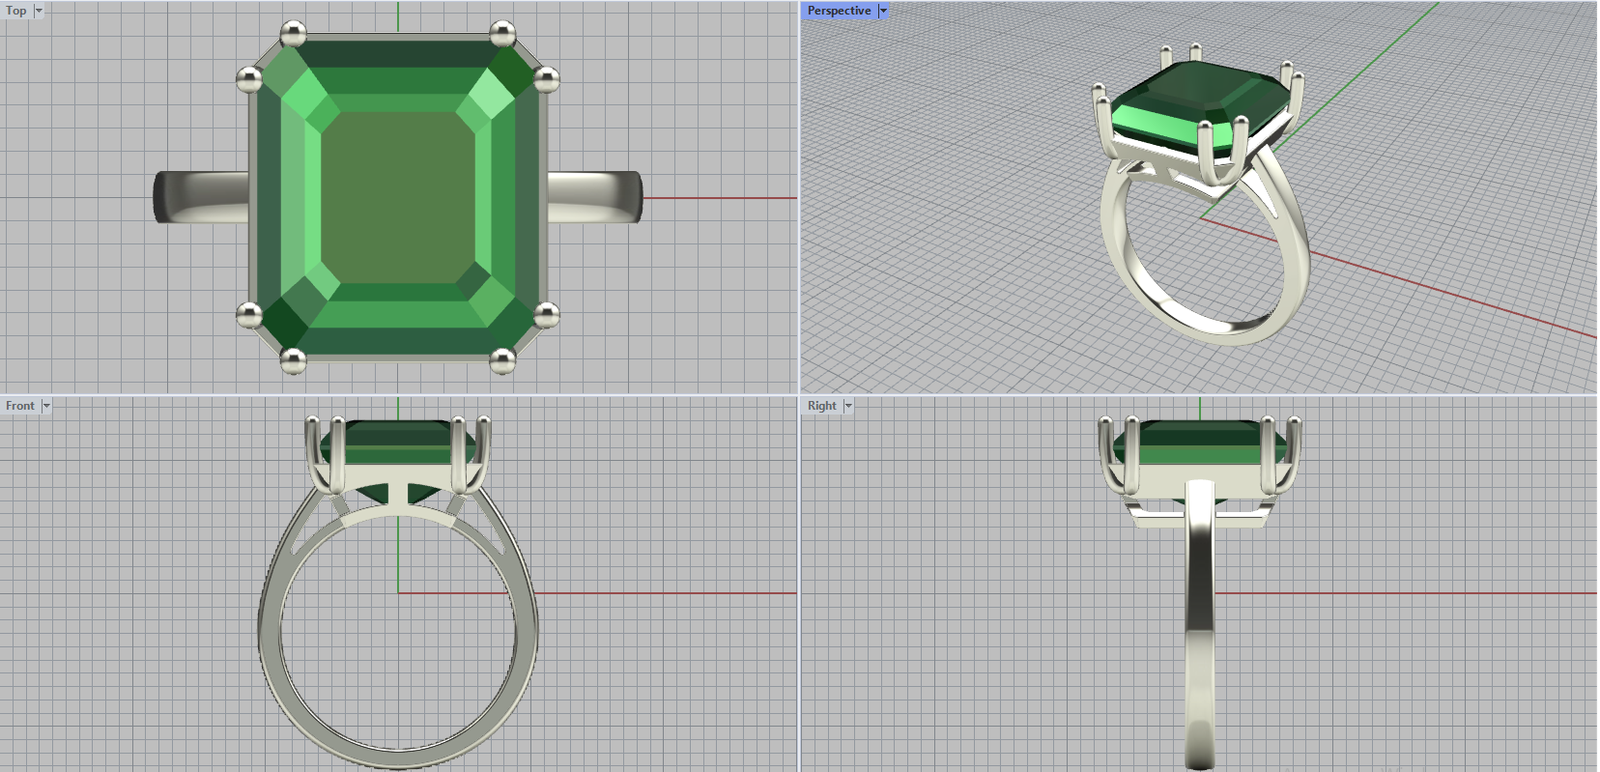This screenshot has height=772, width=1600.
Task: Select the emerald's center table facet in Top view
Action: tap(398, 197)
